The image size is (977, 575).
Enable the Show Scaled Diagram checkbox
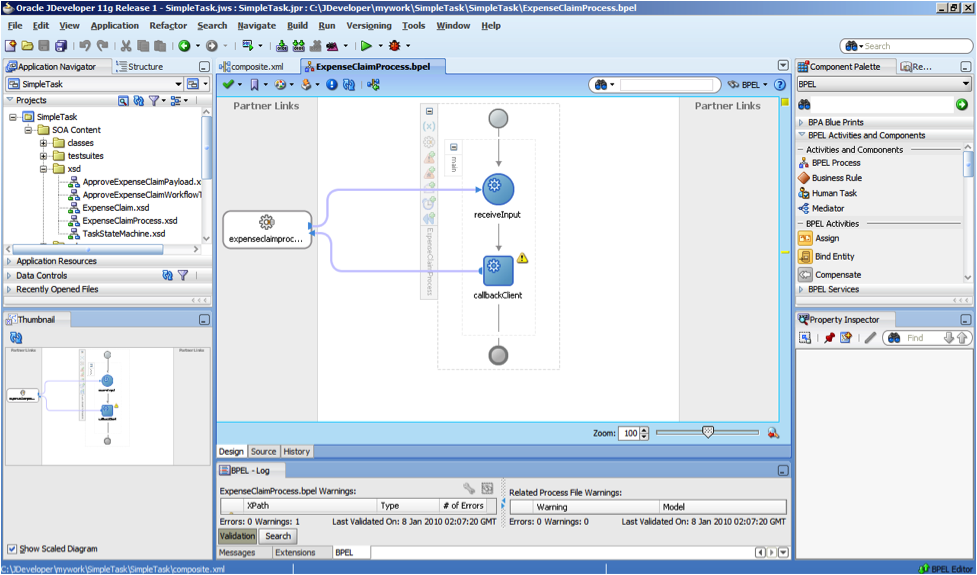coord(12,548)
